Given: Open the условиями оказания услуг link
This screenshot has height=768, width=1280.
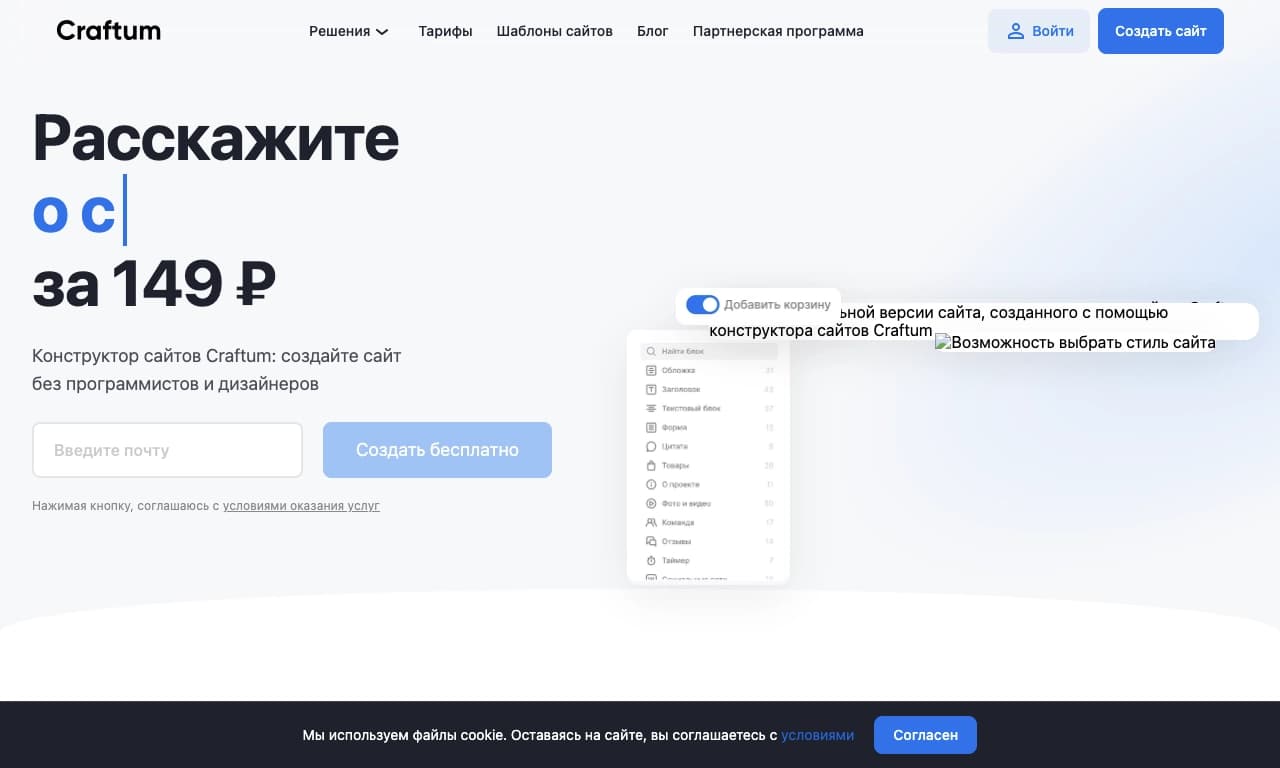Looking at the screenshot, I should [x=301, y=506].
